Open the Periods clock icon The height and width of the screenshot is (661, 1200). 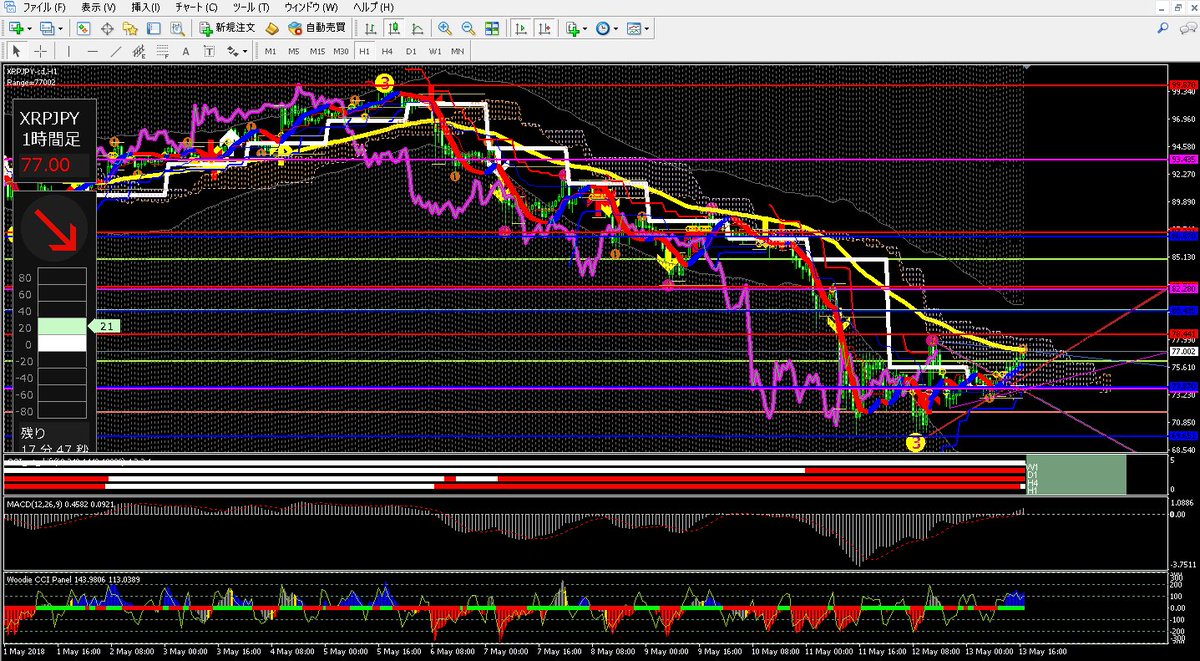click(604, 29)
